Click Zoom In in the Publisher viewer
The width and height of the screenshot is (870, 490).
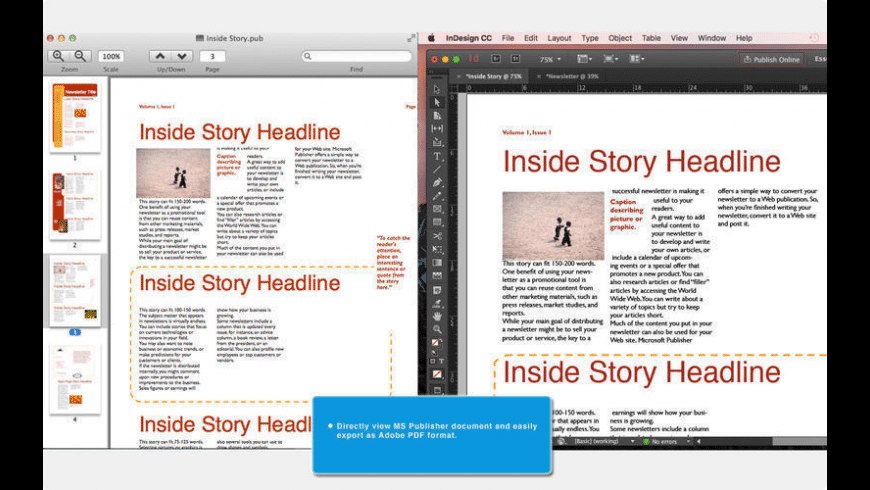click(58, 56)
